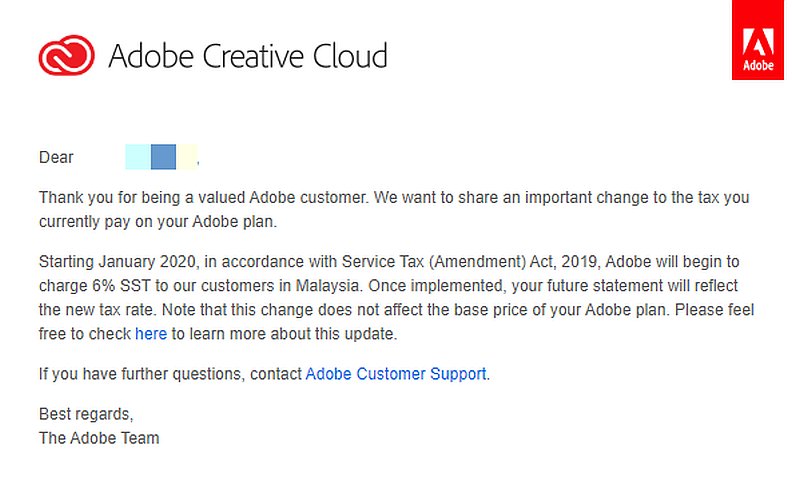Image resolution: width=800 pixels, height=489 pixels.
Task: Click the '6% SST' text
Action: [121, 285]
